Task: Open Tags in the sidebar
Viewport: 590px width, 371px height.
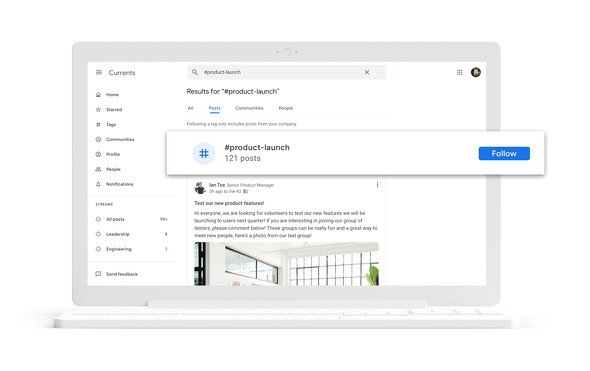Action: coord(111,124)
